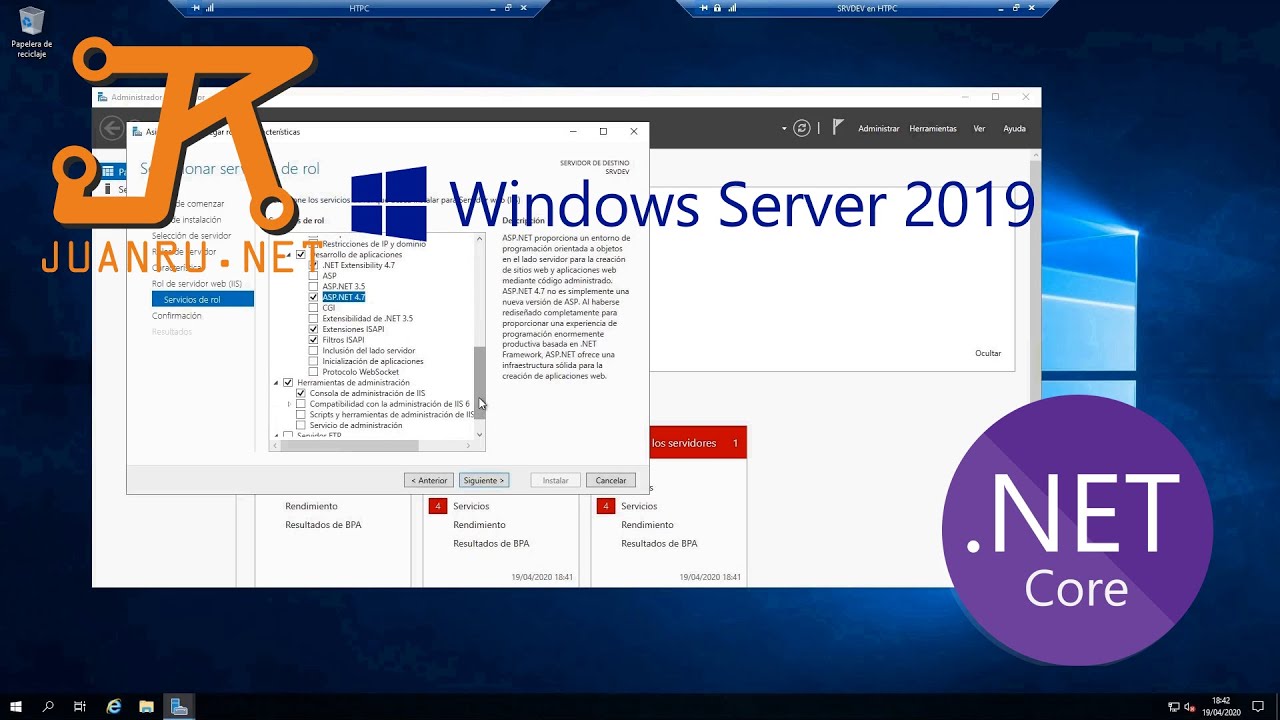Pin the HTPC remote connection bar
This screenshot has height=720, width=1280.
[x=196, y=8]
